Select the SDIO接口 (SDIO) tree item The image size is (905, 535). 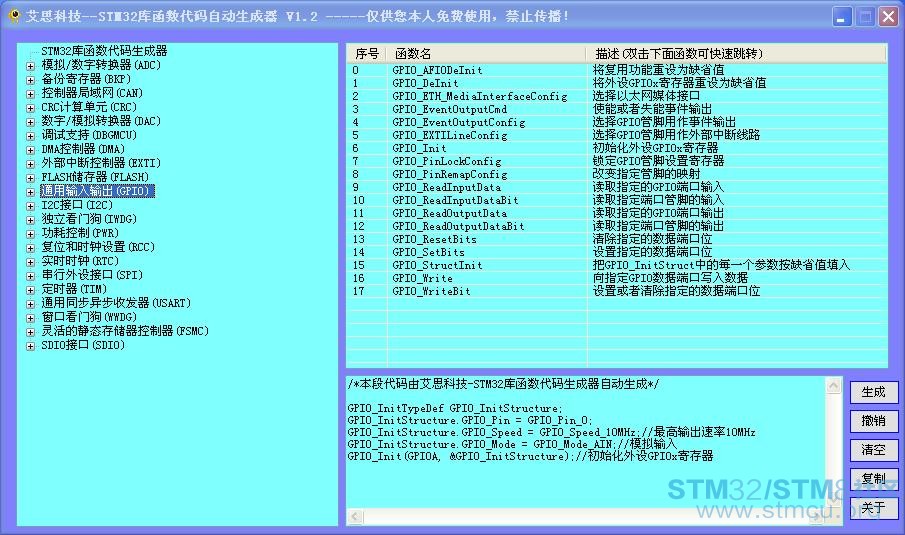pos(83,345)
